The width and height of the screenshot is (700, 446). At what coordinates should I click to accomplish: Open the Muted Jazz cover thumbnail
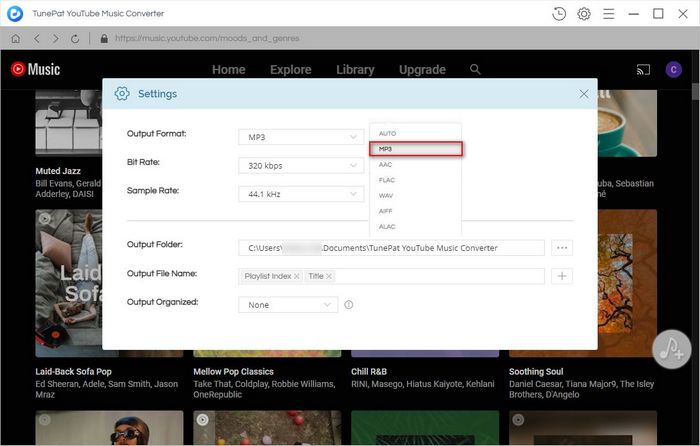pyautogui.click(x=69, y=123)
